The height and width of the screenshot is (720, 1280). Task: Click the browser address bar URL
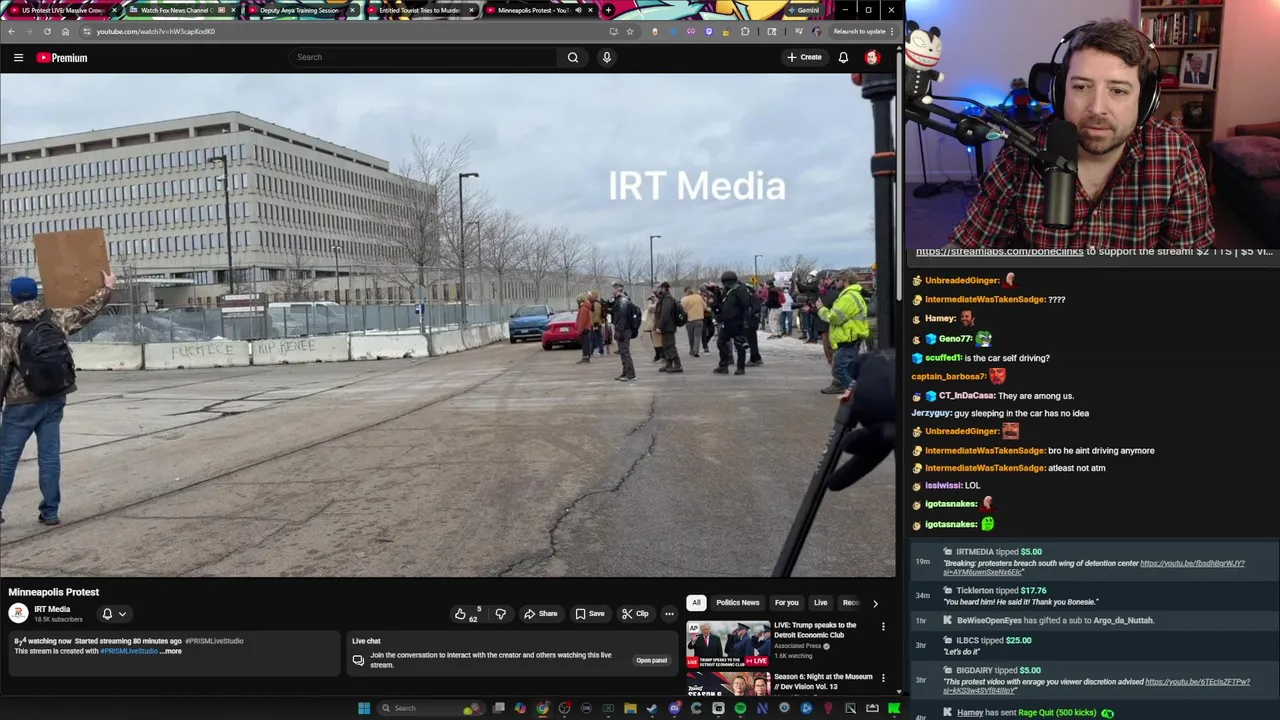pyautogui.click(x=155, y=31)
